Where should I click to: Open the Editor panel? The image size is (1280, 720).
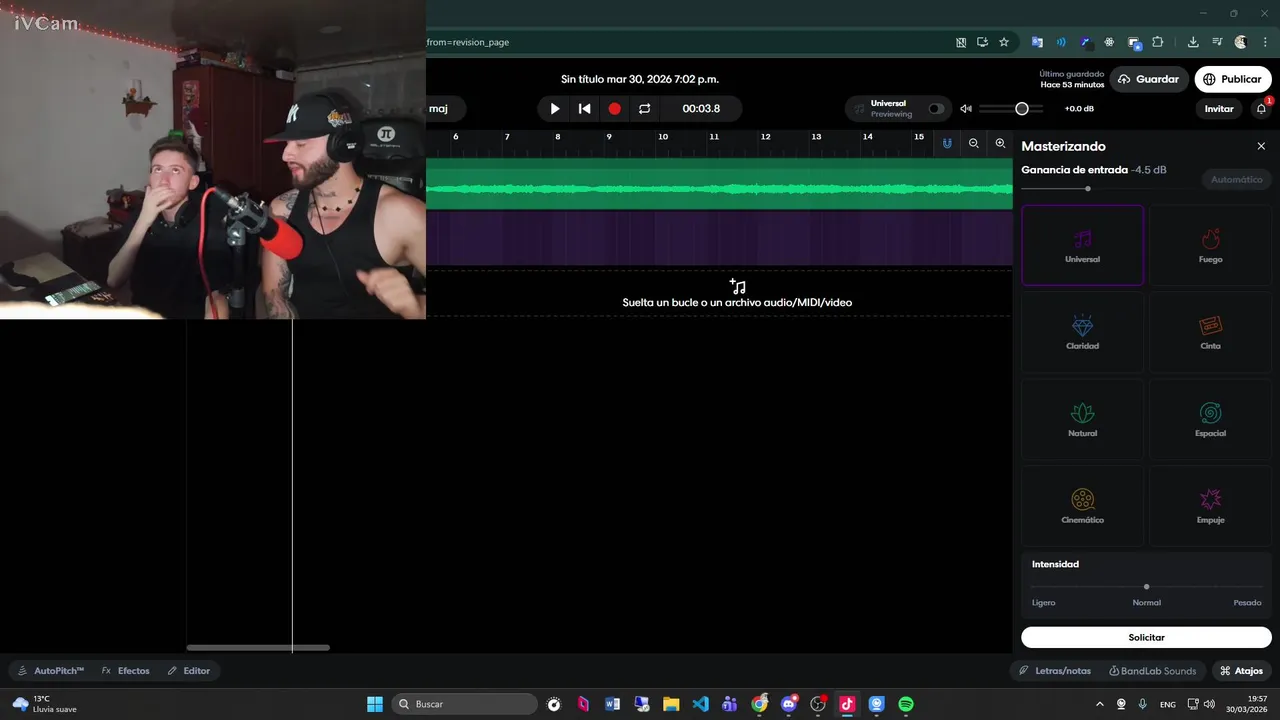coord(188,671)
